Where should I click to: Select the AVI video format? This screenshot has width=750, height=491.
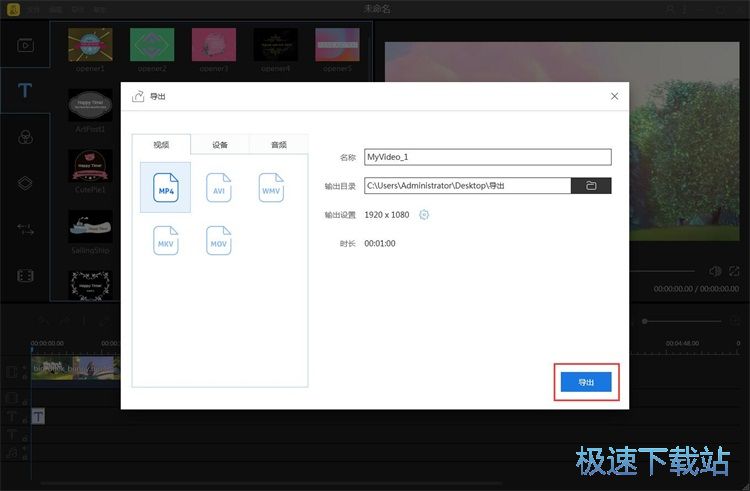click(x=219, y=187)
